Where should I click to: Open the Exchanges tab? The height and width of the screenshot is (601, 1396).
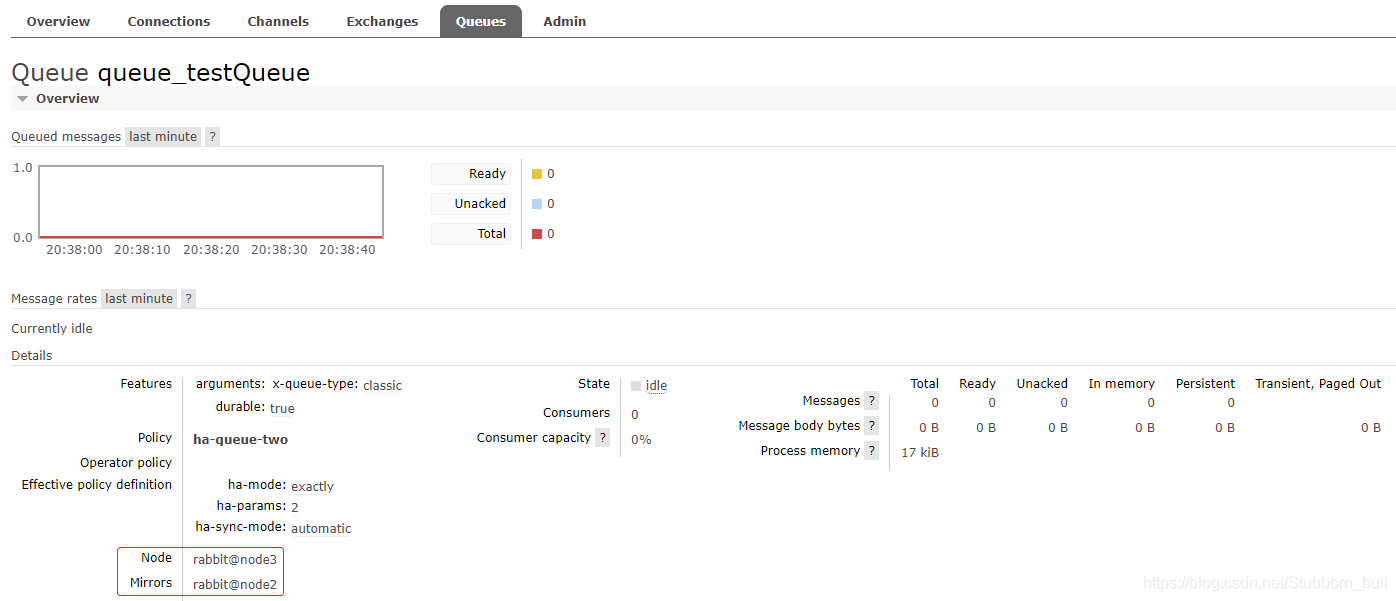(382, 21)
